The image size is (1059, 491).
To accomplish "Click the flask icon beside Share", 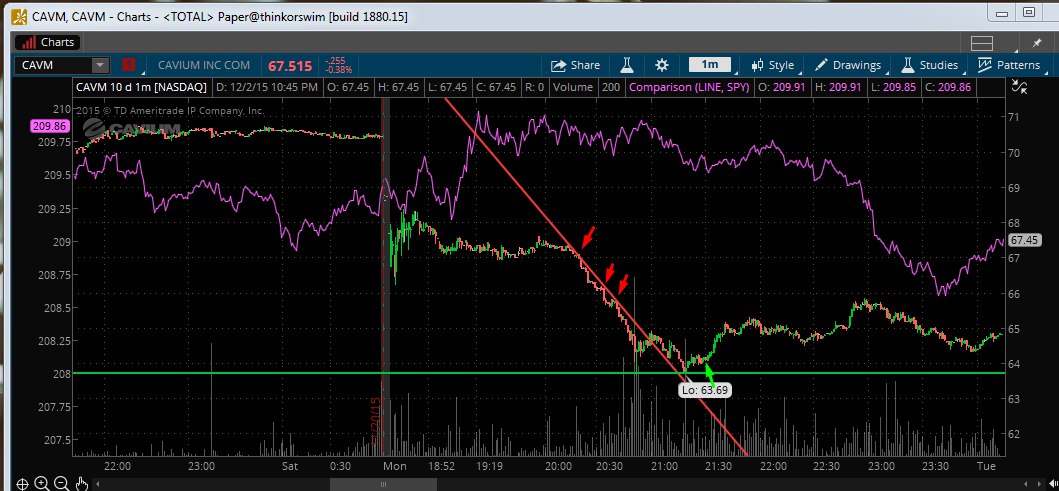I will [627, 65].
